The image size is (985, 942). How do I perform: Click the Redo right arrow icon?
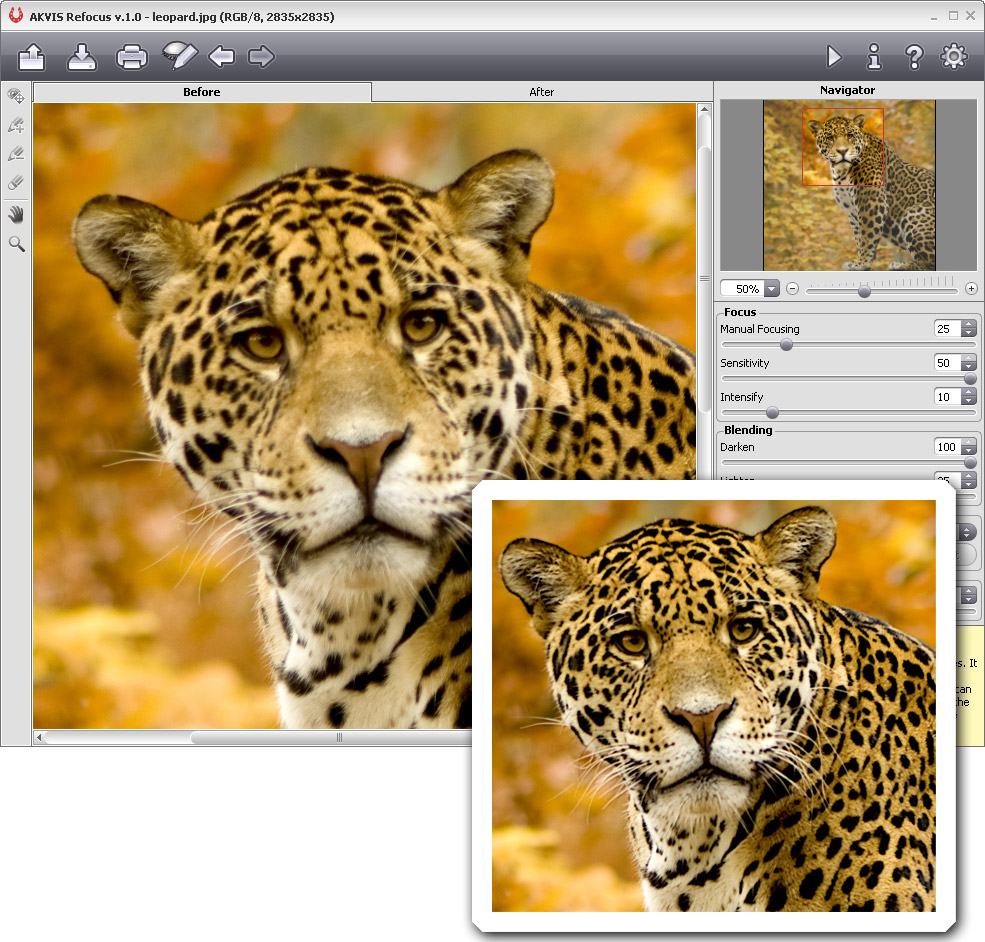[261, 57]
